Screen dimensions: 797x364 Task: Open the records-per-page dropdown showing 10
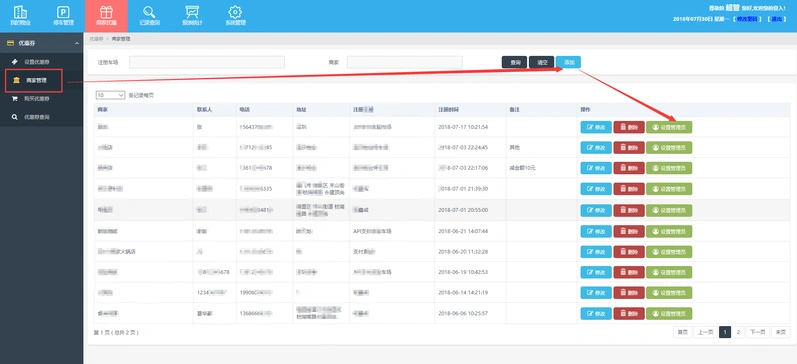pyautogui.click(x=110, y=95)
